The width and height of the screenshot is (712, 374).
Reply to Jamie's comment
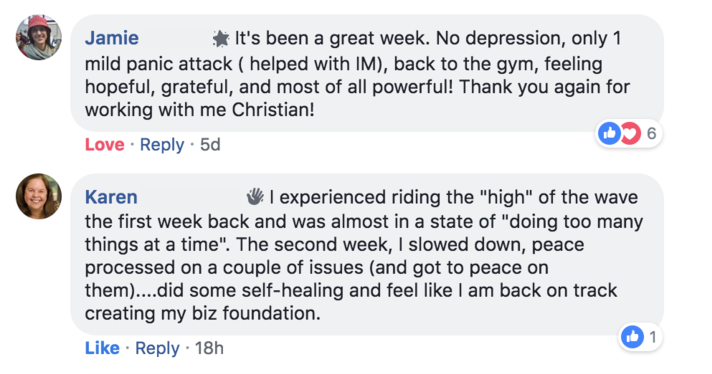[162, 145]
